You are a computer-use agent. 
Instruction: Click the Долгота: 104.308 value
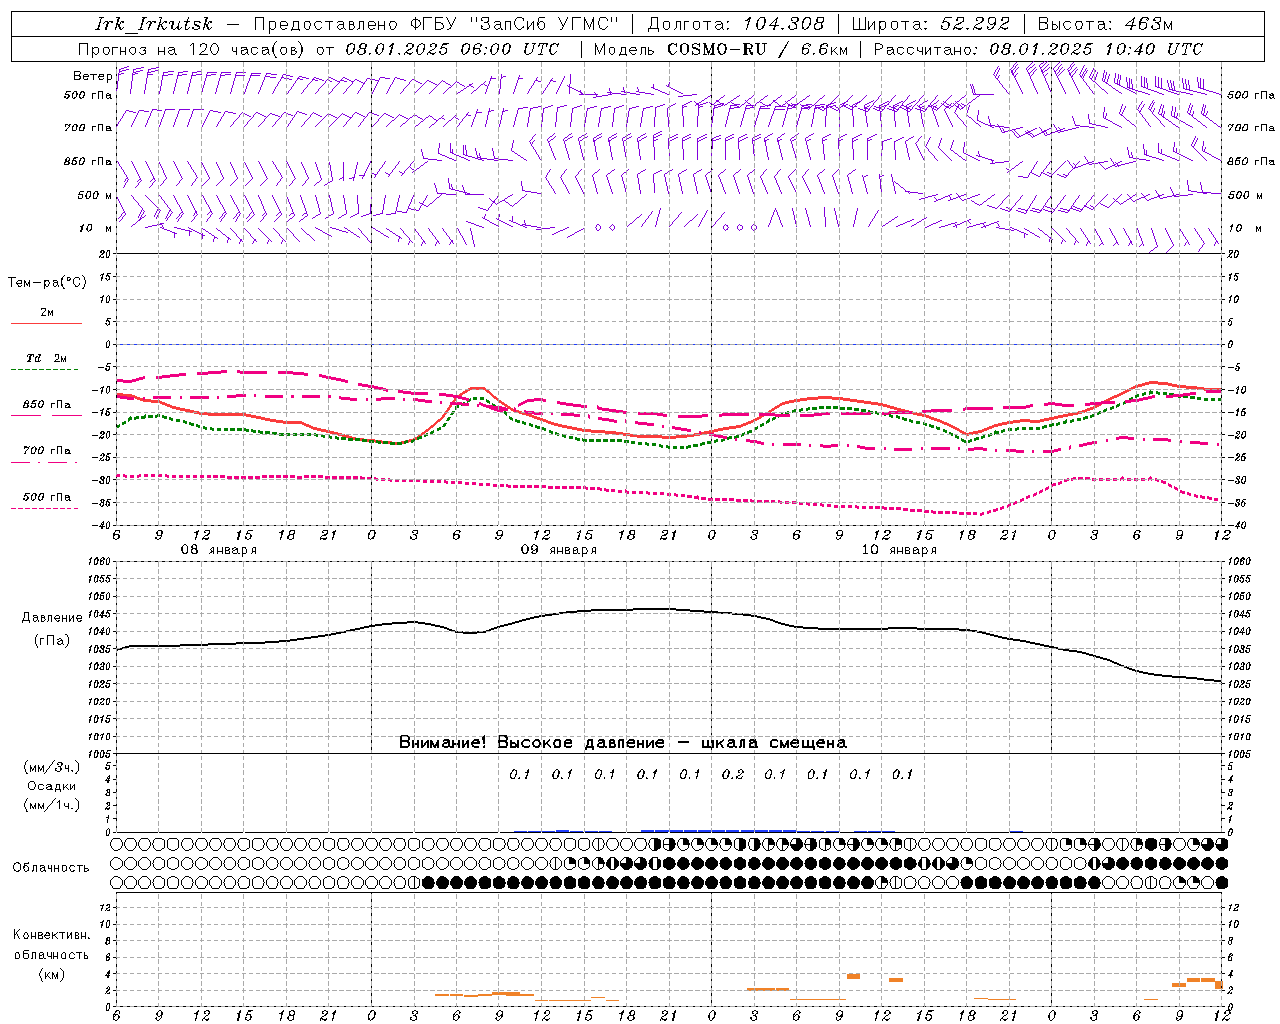coord(736,24)
